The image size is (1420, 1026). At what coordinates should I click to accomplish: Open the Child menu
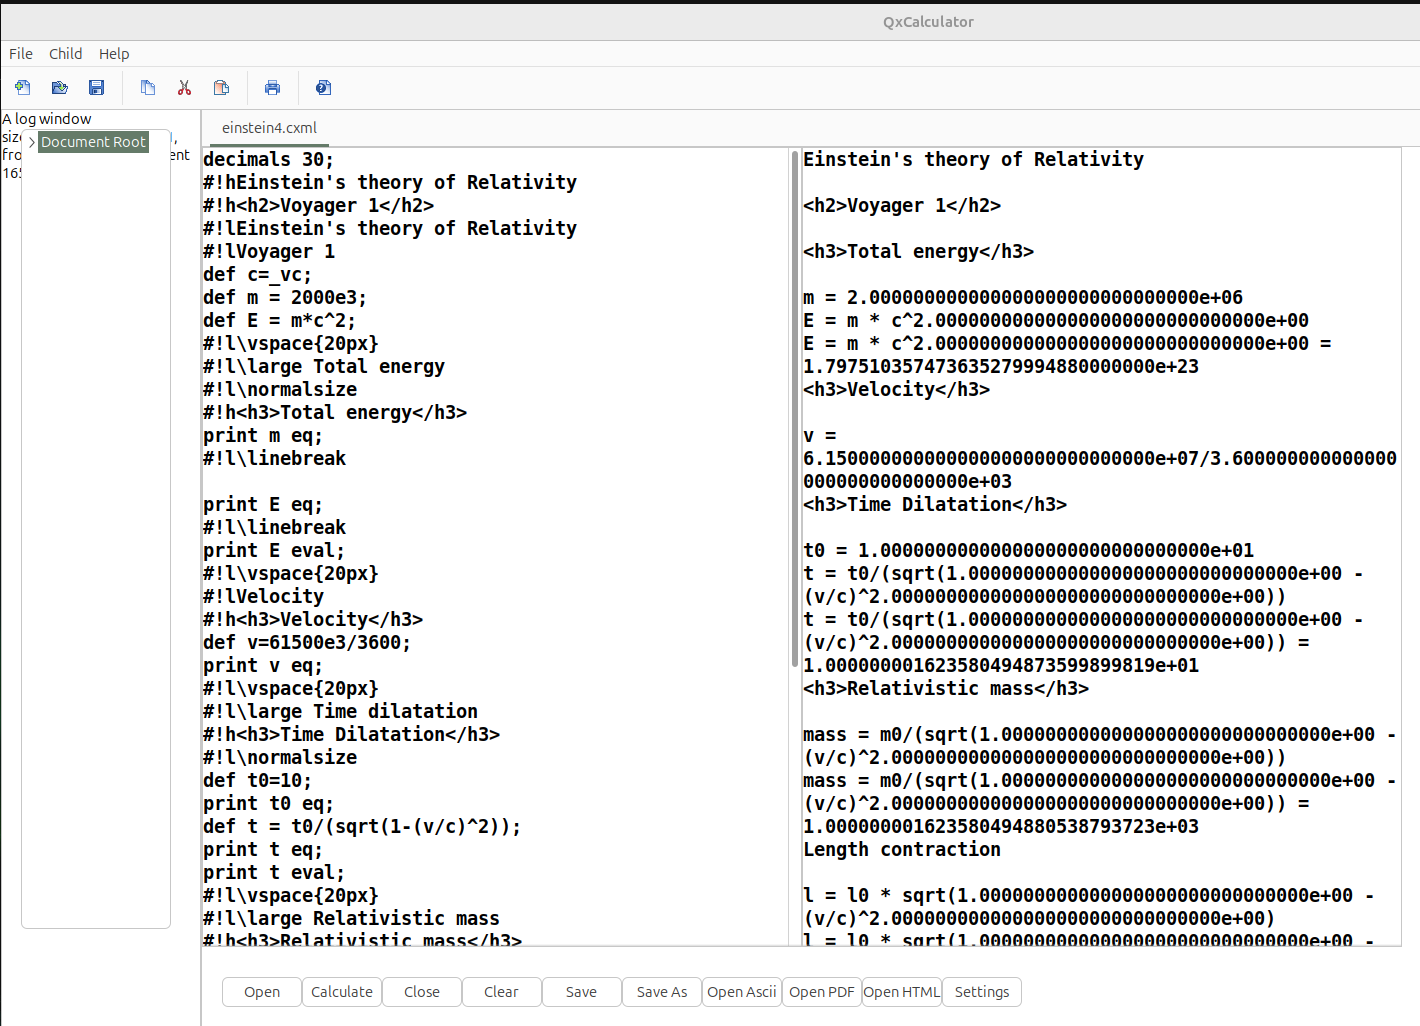tap(66, 54)
